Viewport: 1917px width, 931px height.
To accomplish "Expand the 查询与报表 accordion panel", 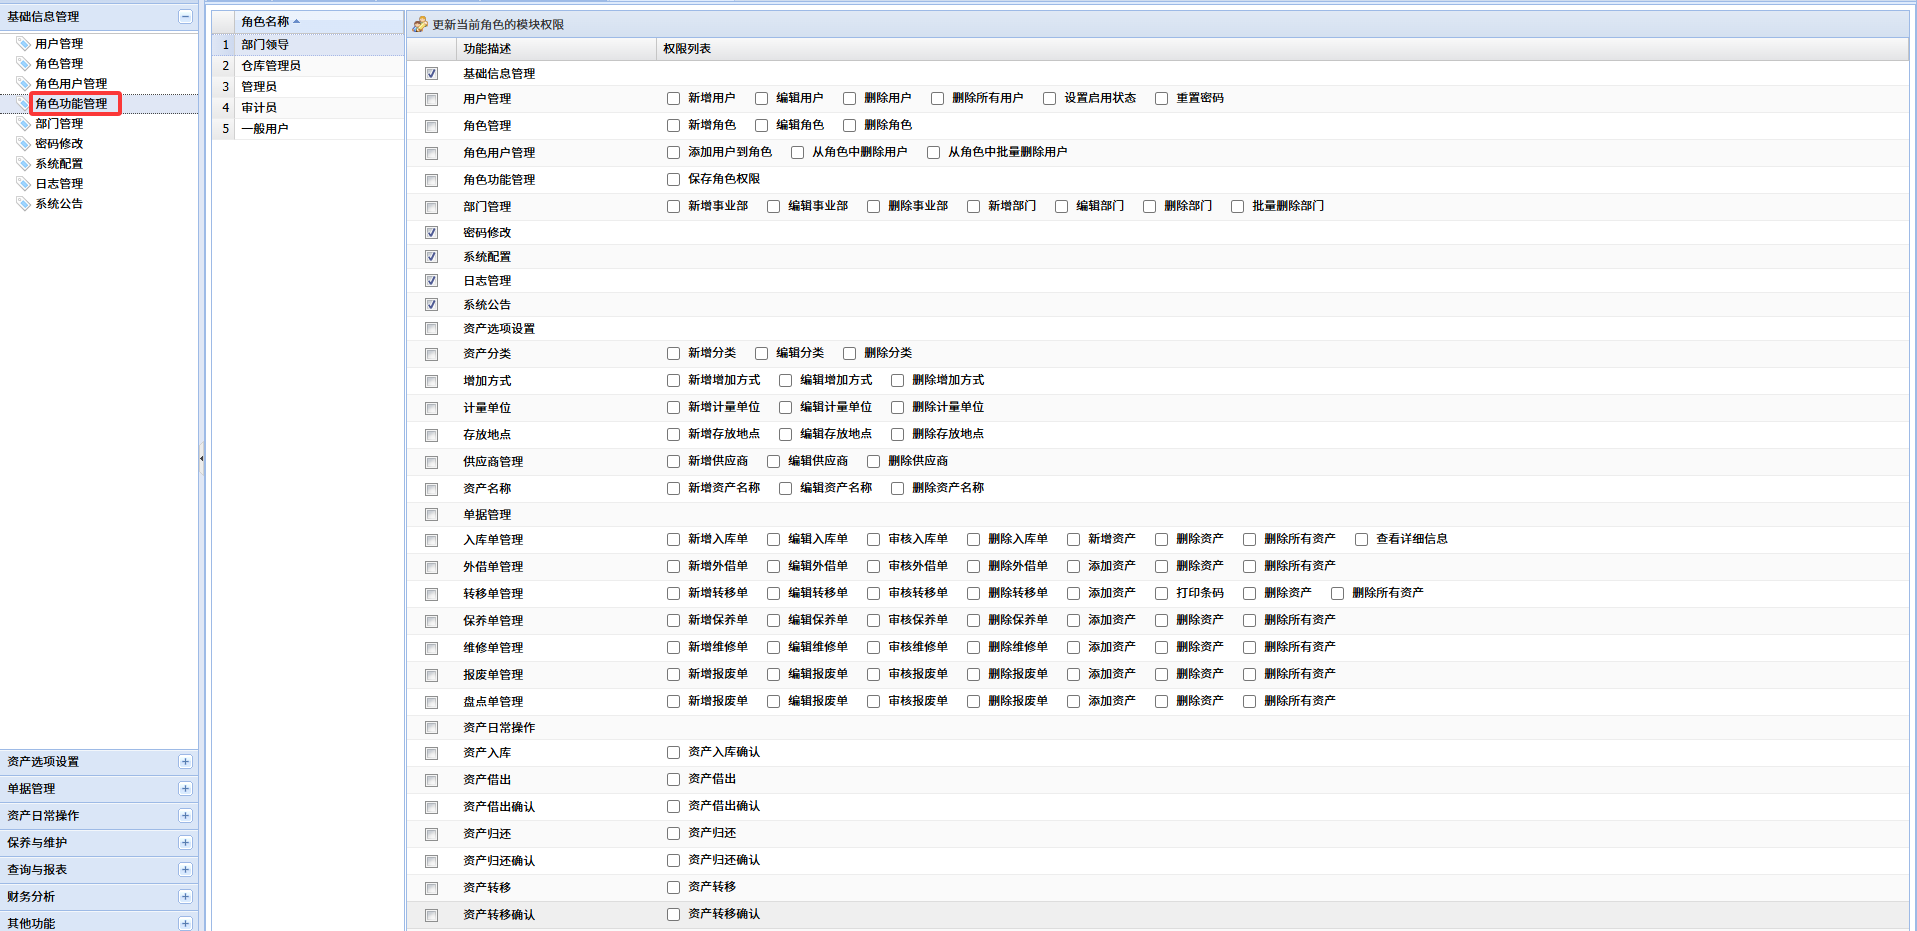I will pyautogui.click(x=185, y=870).
